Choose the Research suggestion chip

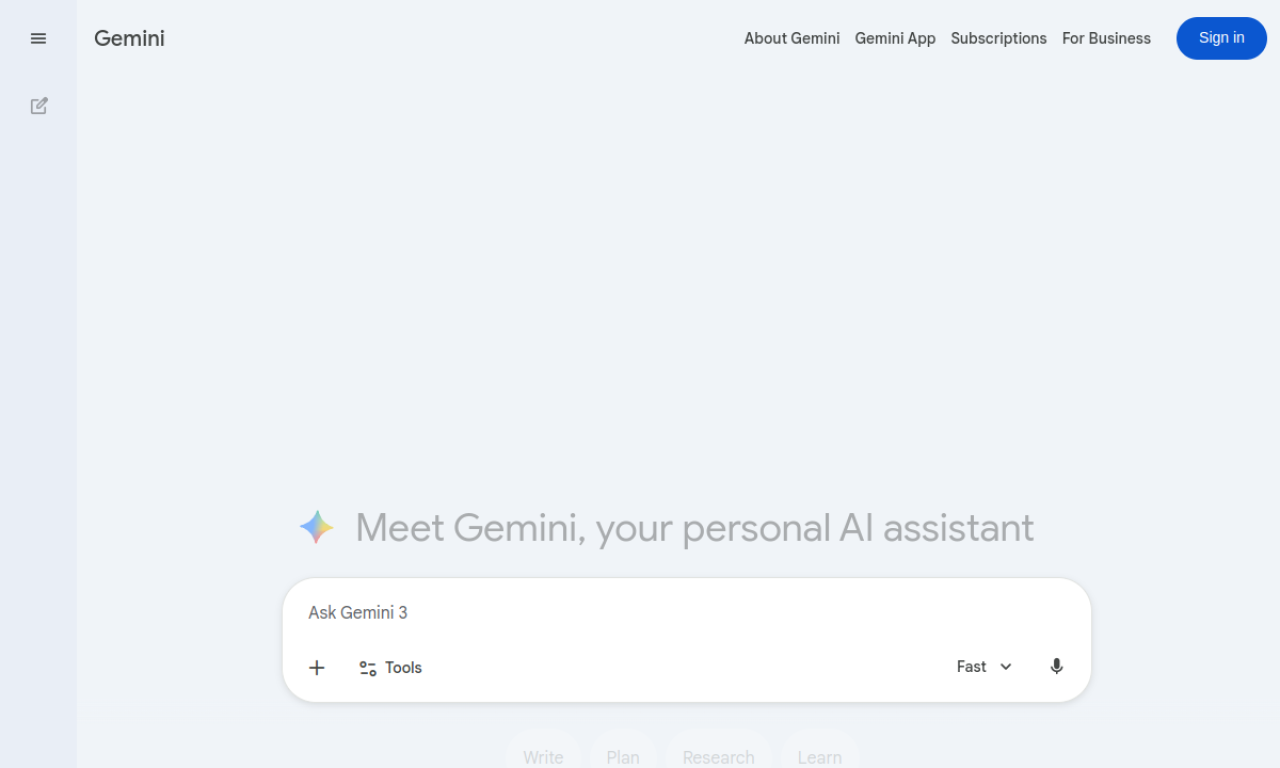tap(718, 757)
